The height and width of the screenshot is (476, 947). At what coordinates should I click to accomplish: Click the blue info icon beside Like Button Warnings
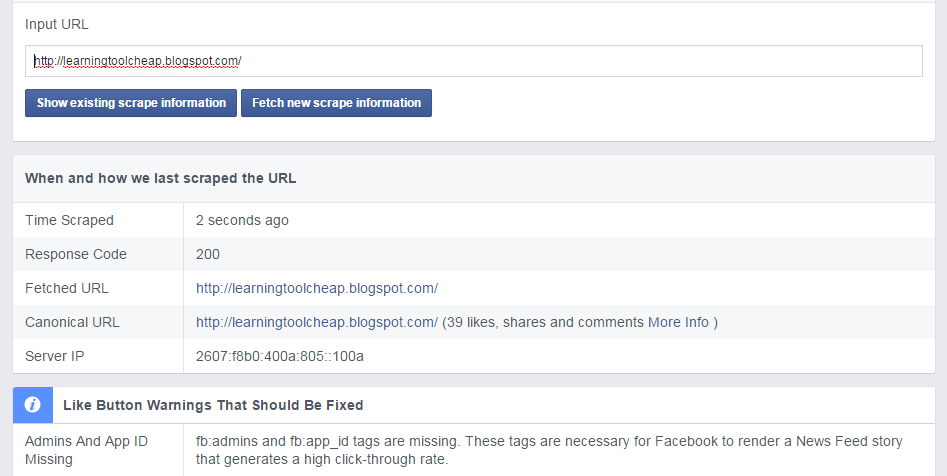pos(33,405)
